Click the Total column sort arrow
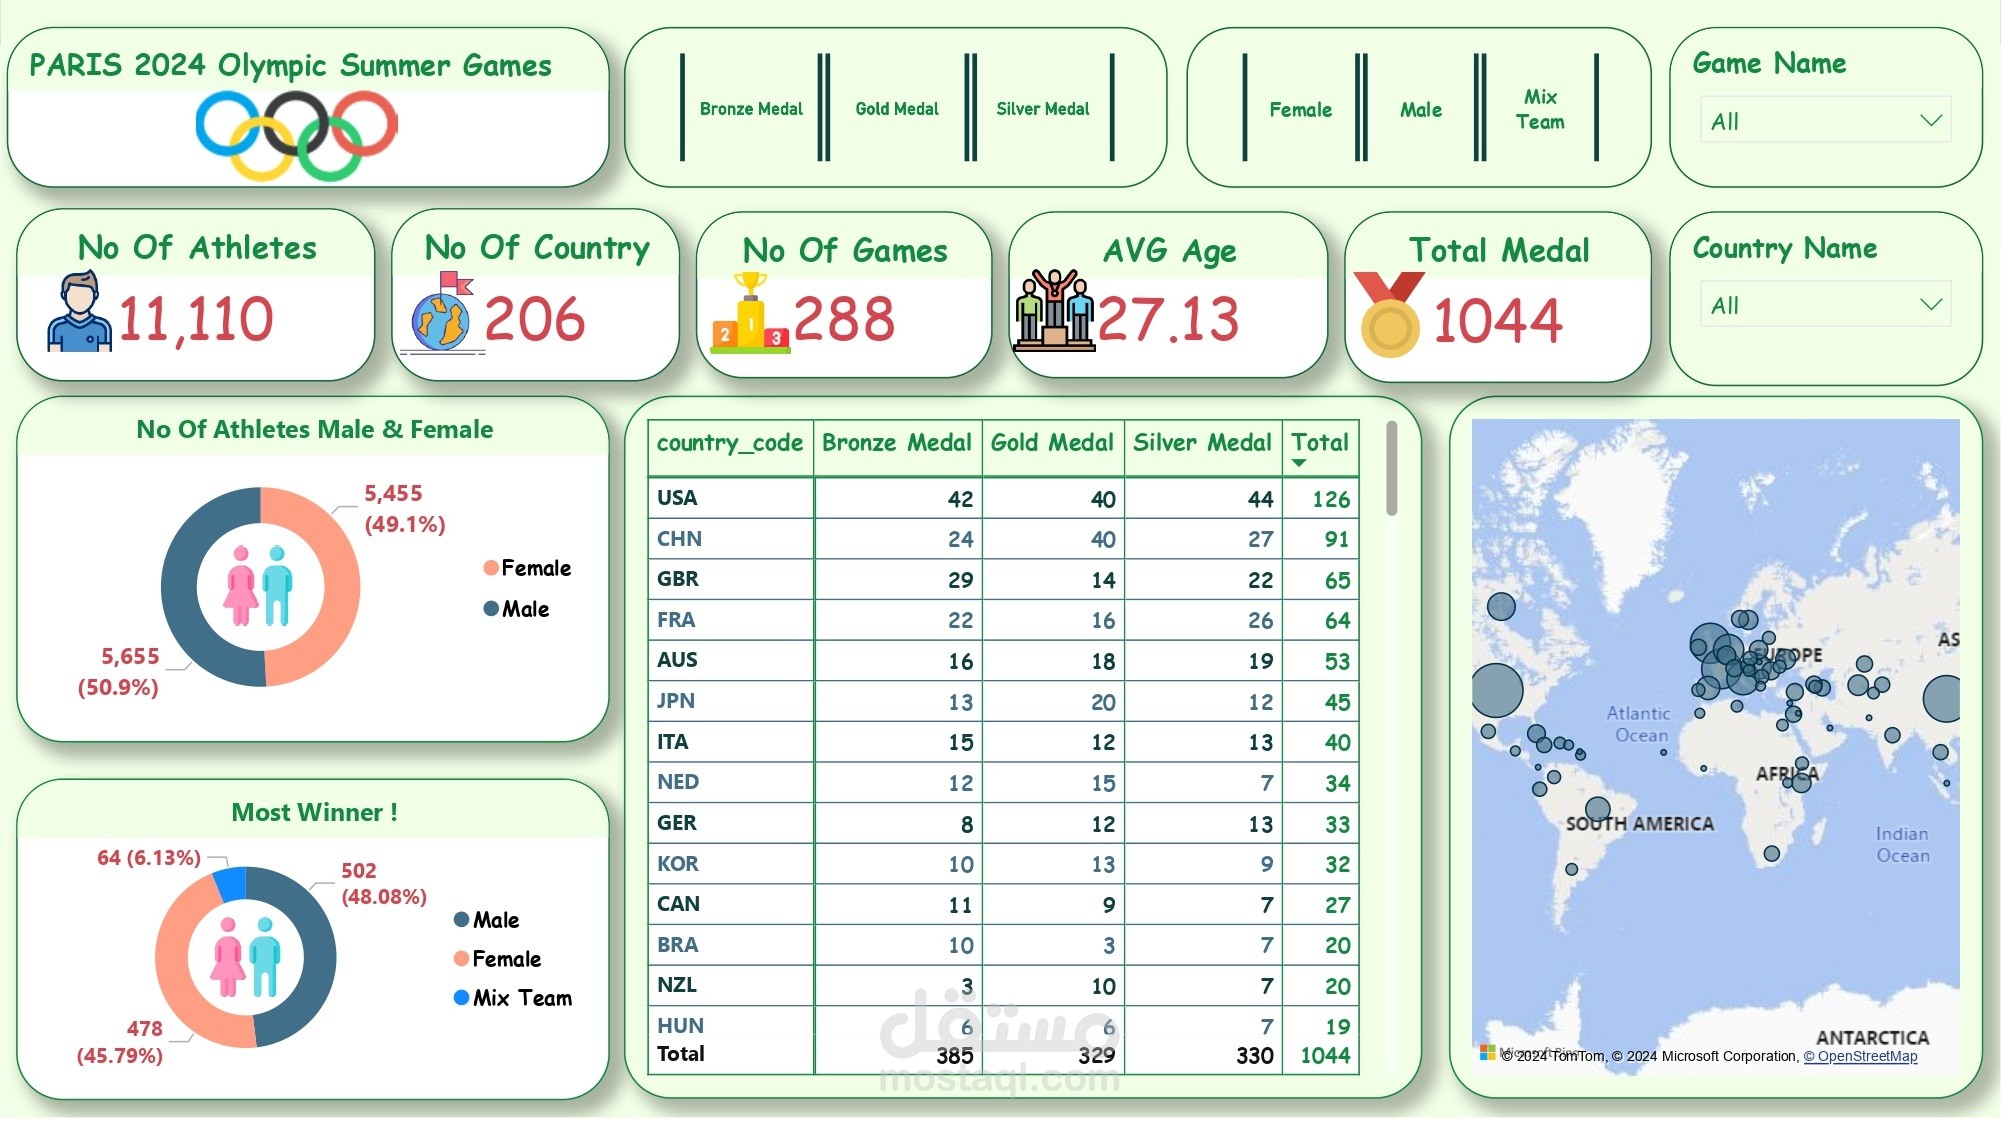Viewport: 2001px width, 1121px height. (x=1299, y=463)
